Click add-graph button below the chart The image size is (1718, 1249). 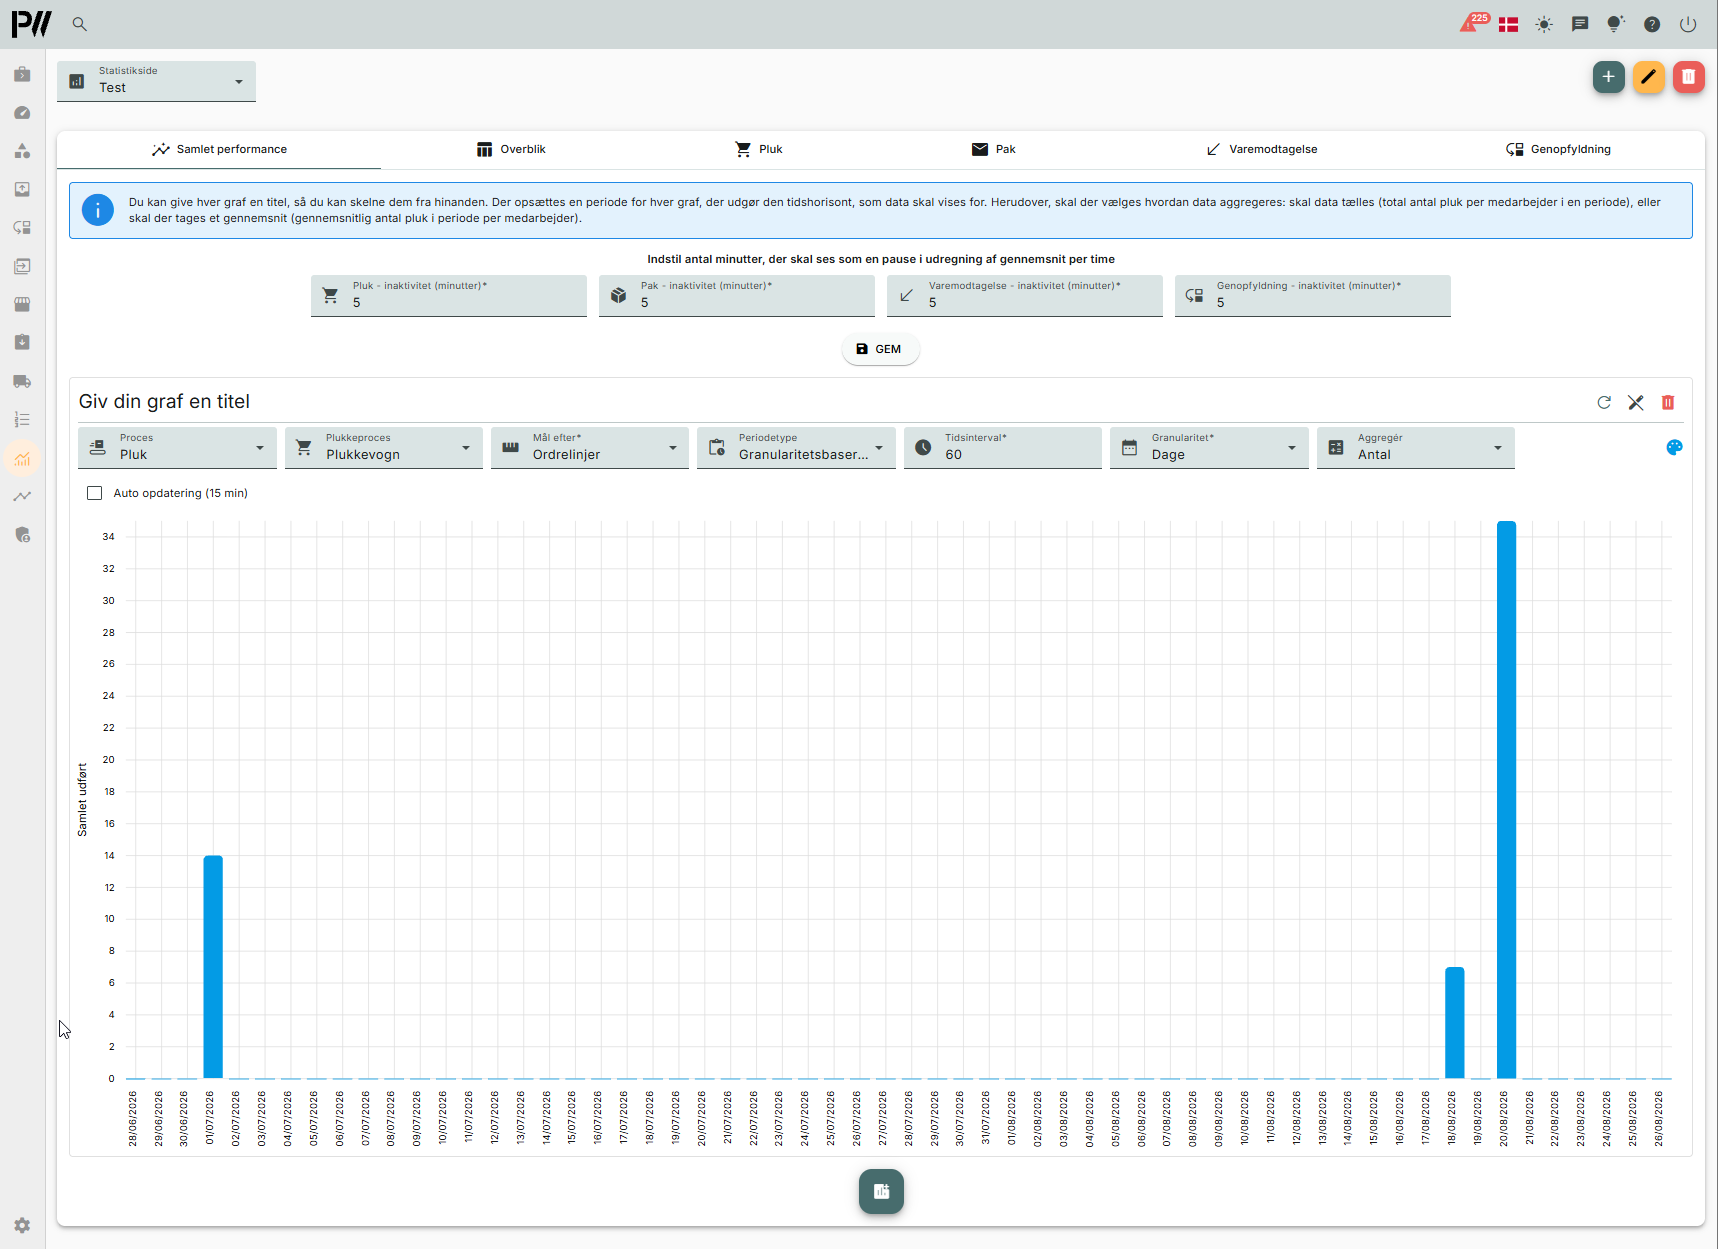click(881, 1191)
